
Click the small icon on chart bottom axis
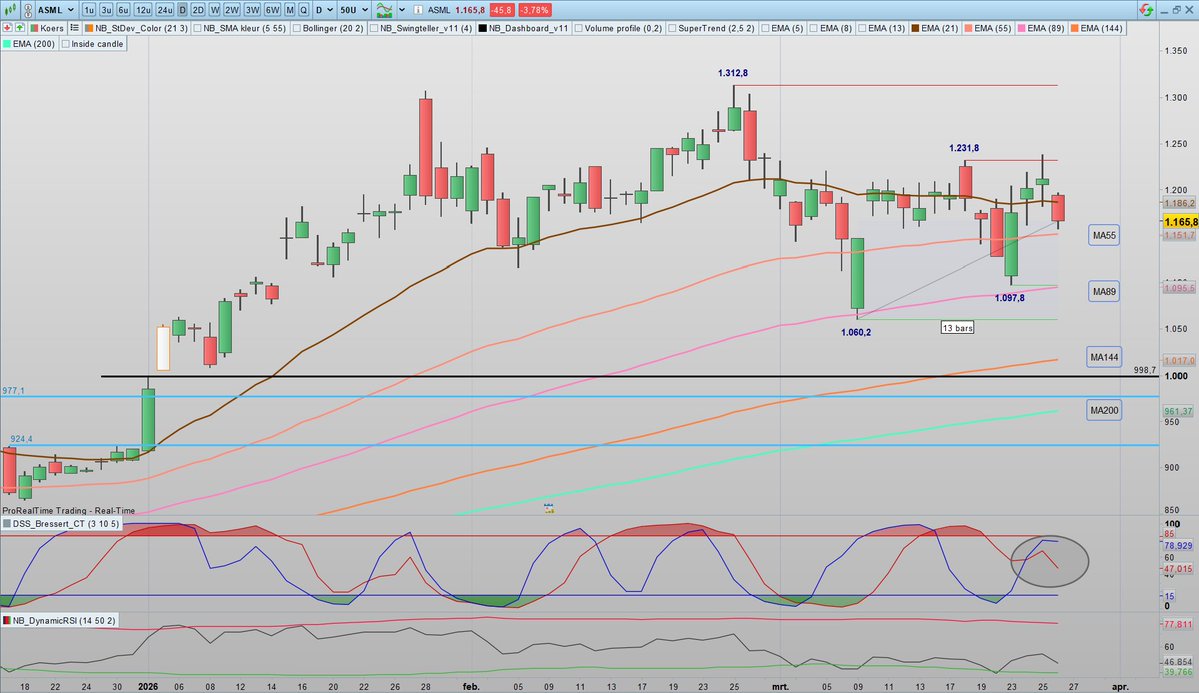point(549,507)
